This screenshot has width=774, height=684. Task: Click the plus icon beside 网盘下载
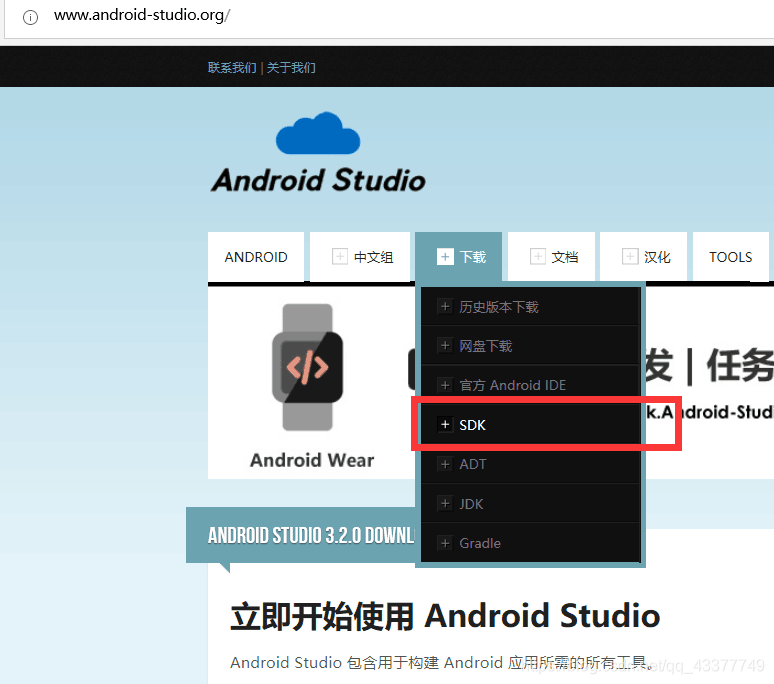445,345
